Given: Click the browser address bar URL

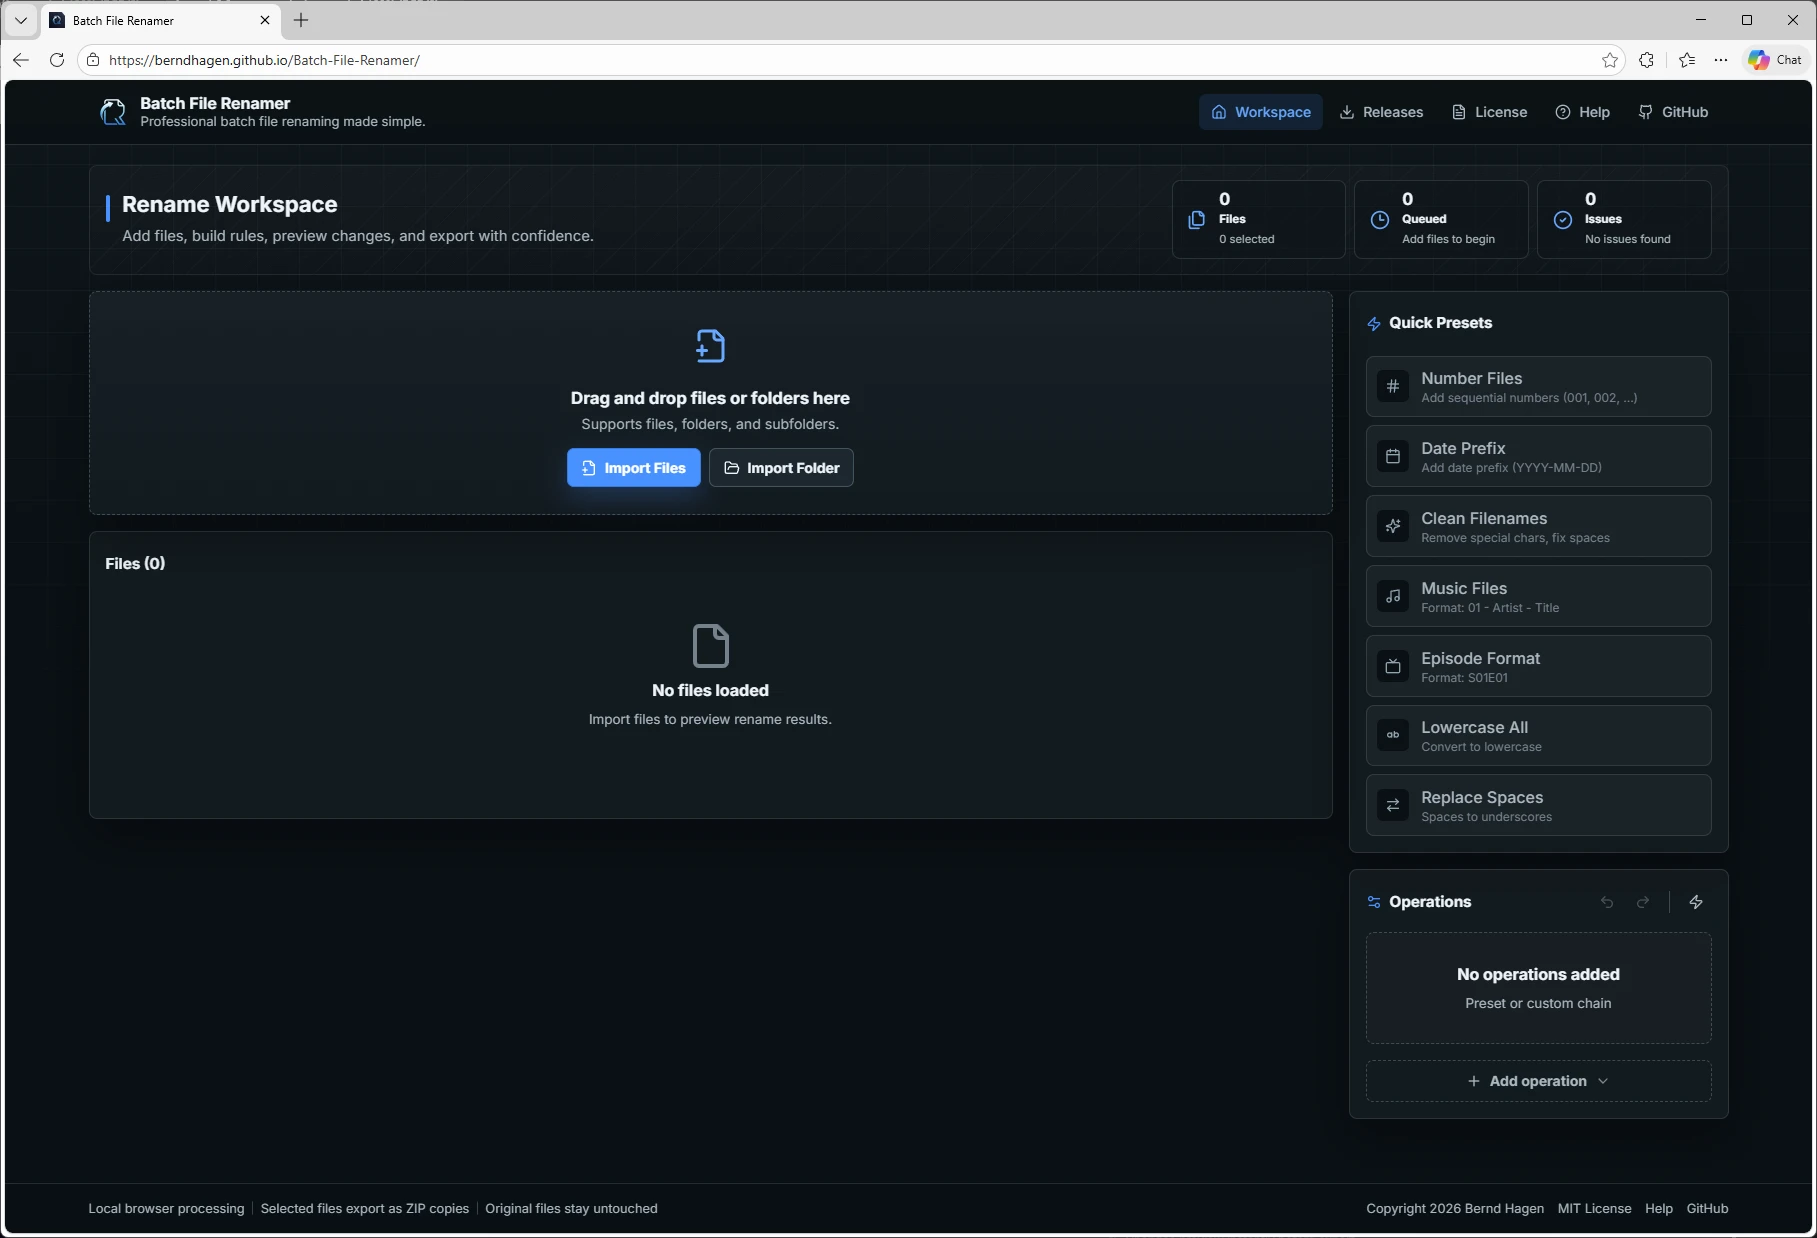Looking at the screenshot, I should (264, 60).
